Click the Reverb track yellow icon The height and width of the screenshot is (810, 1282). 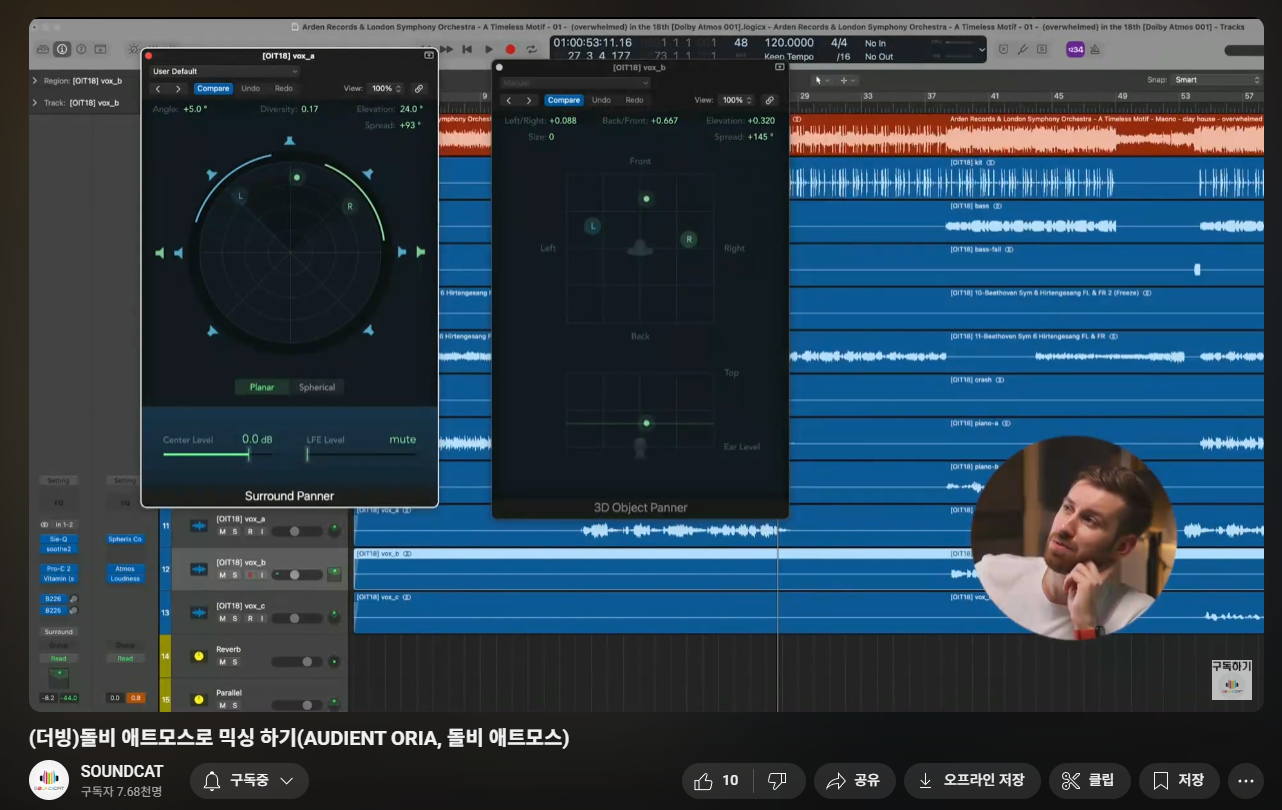198,655
